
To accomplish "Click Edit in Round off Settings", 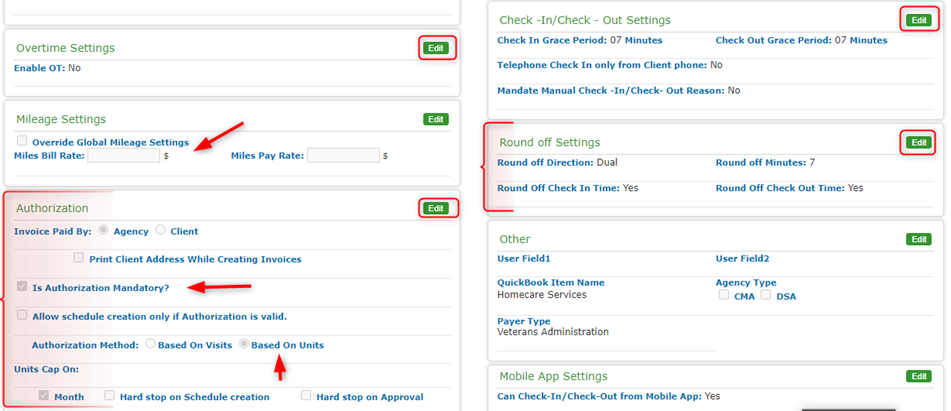I will (x=917, y=142).
